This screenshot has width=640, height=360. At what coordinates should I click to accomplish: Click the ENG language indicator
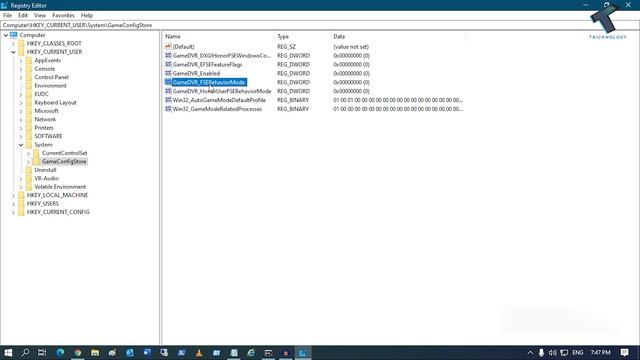coord(578,353)
